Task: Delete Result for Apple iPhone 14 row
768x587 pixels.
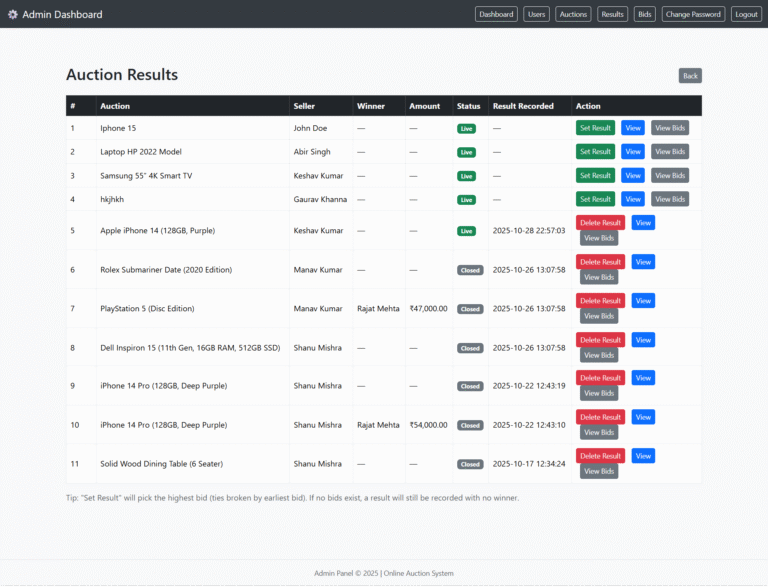Action: pos(600,222)
